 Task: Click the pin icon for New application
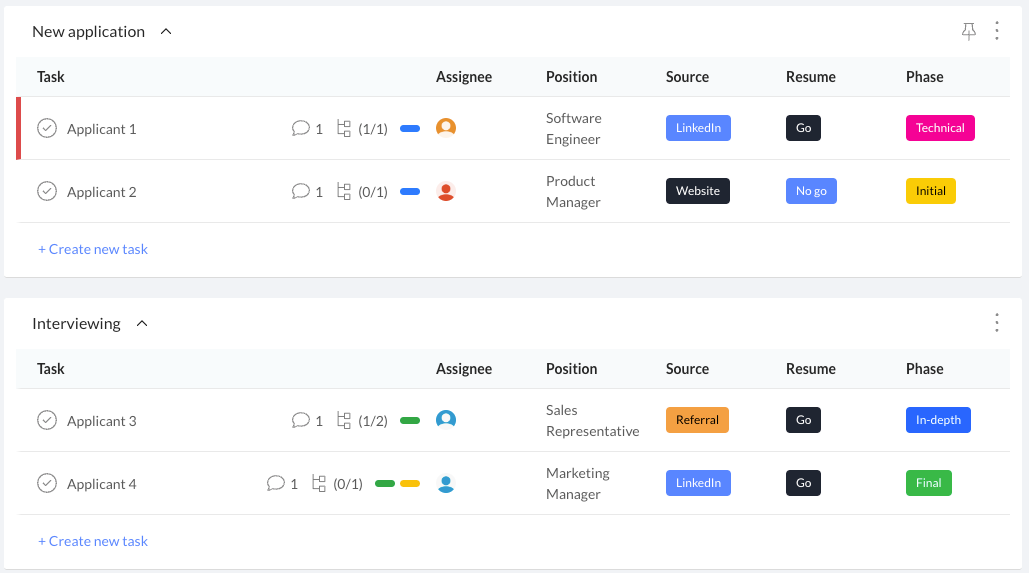click(968, 32)
